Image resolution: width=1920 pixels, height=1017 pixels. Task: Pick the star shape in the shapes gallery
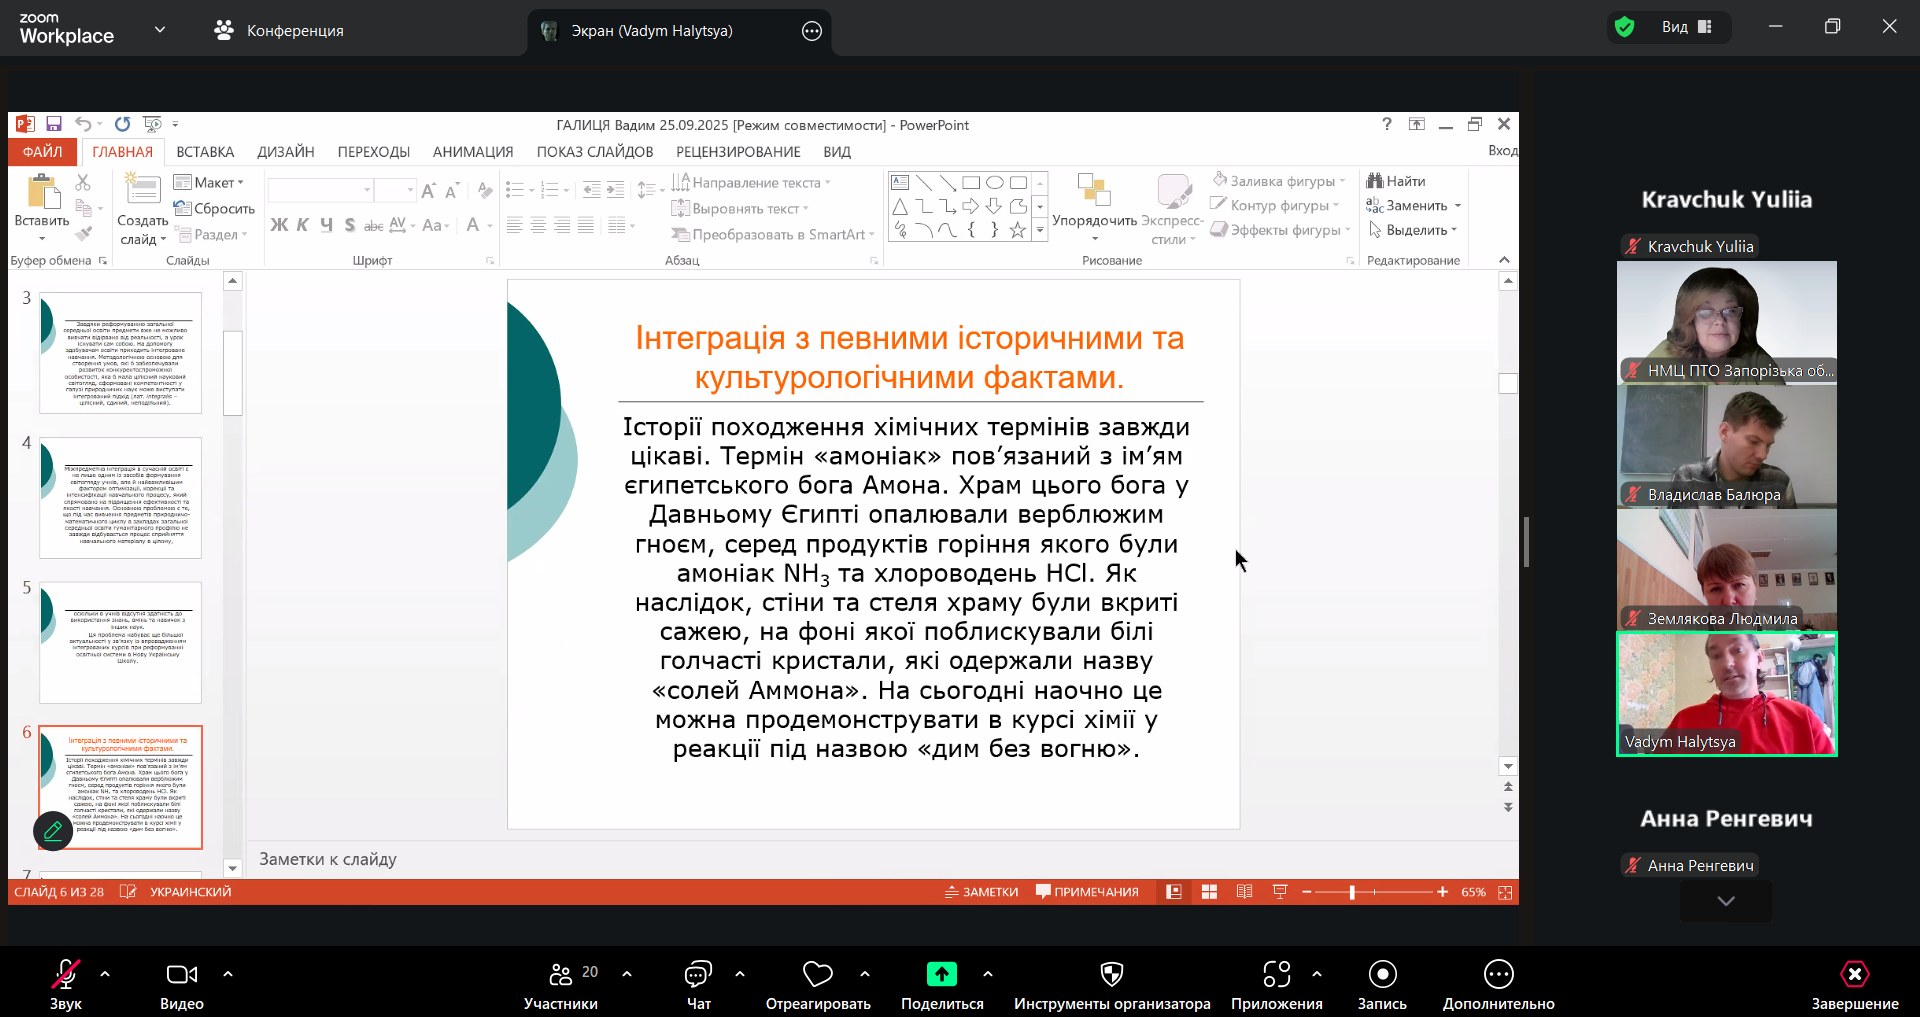(1018, 230)
